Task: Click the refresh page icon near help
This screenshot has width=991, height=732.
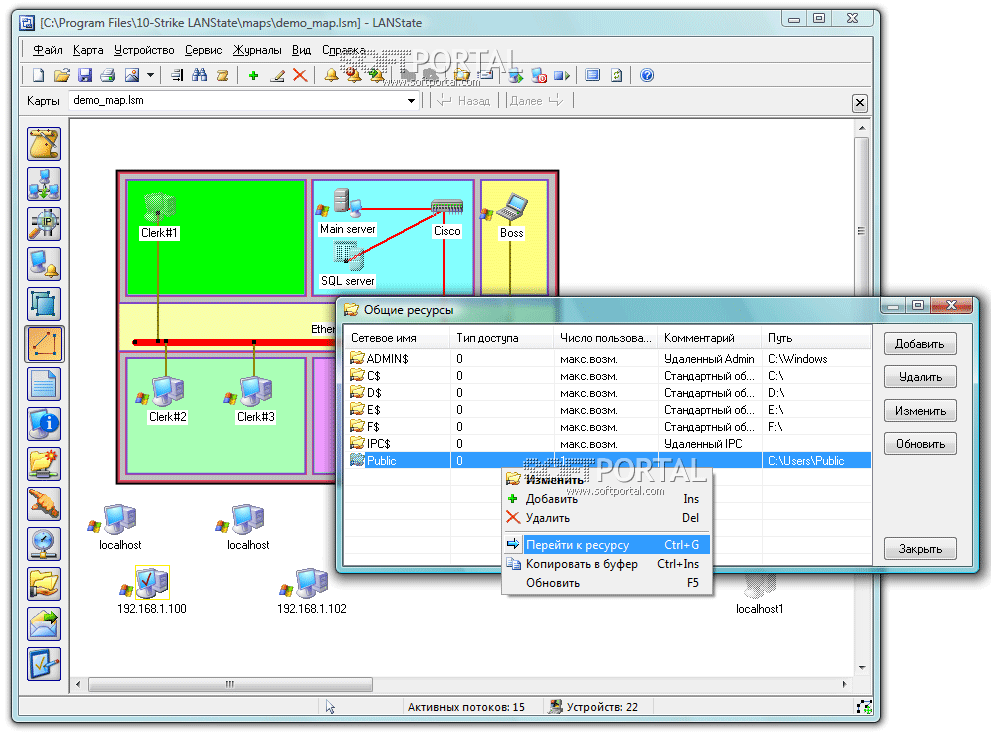Action: tap(616, 75)
